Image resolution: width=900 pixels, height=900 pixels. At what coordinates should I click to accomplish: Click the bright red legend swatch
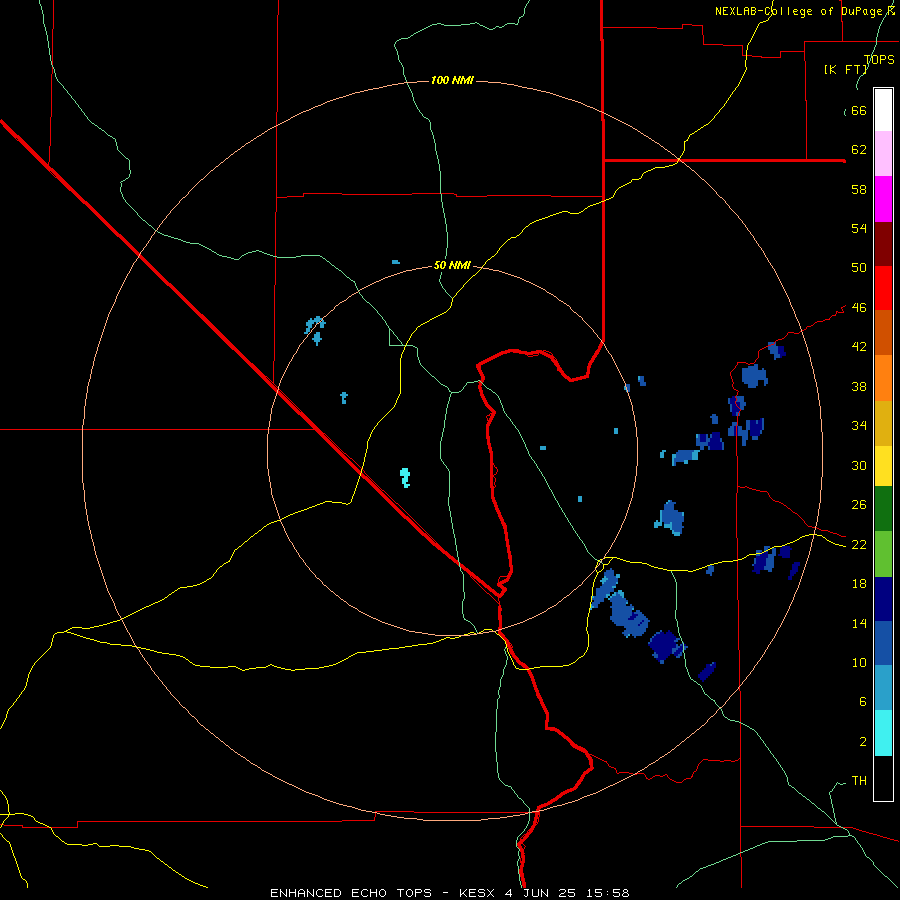click(883, 288)
